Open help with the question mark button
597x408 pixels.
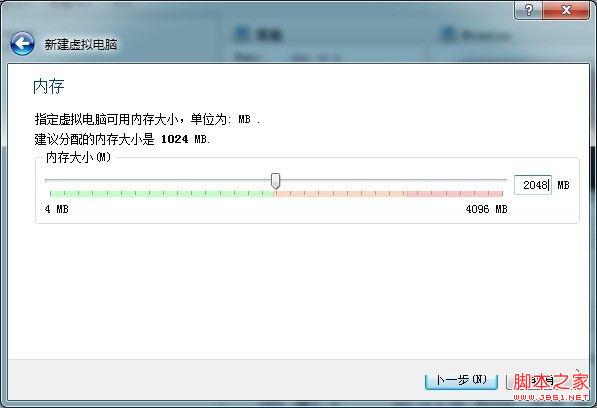tap(528, 10)
